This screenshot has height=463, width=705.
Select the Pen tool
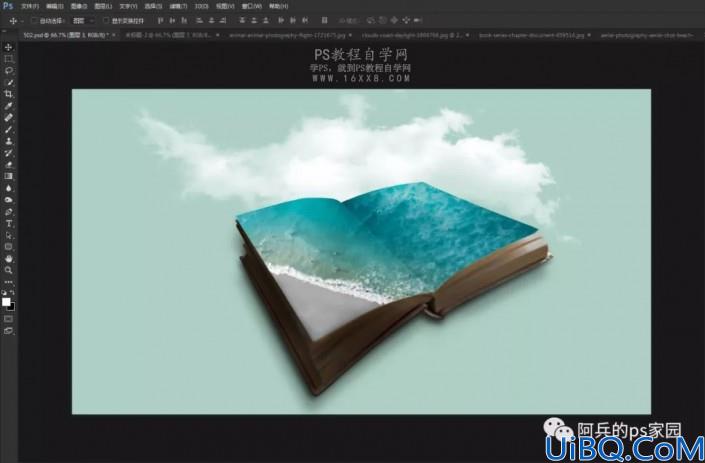tap(8, 212)
